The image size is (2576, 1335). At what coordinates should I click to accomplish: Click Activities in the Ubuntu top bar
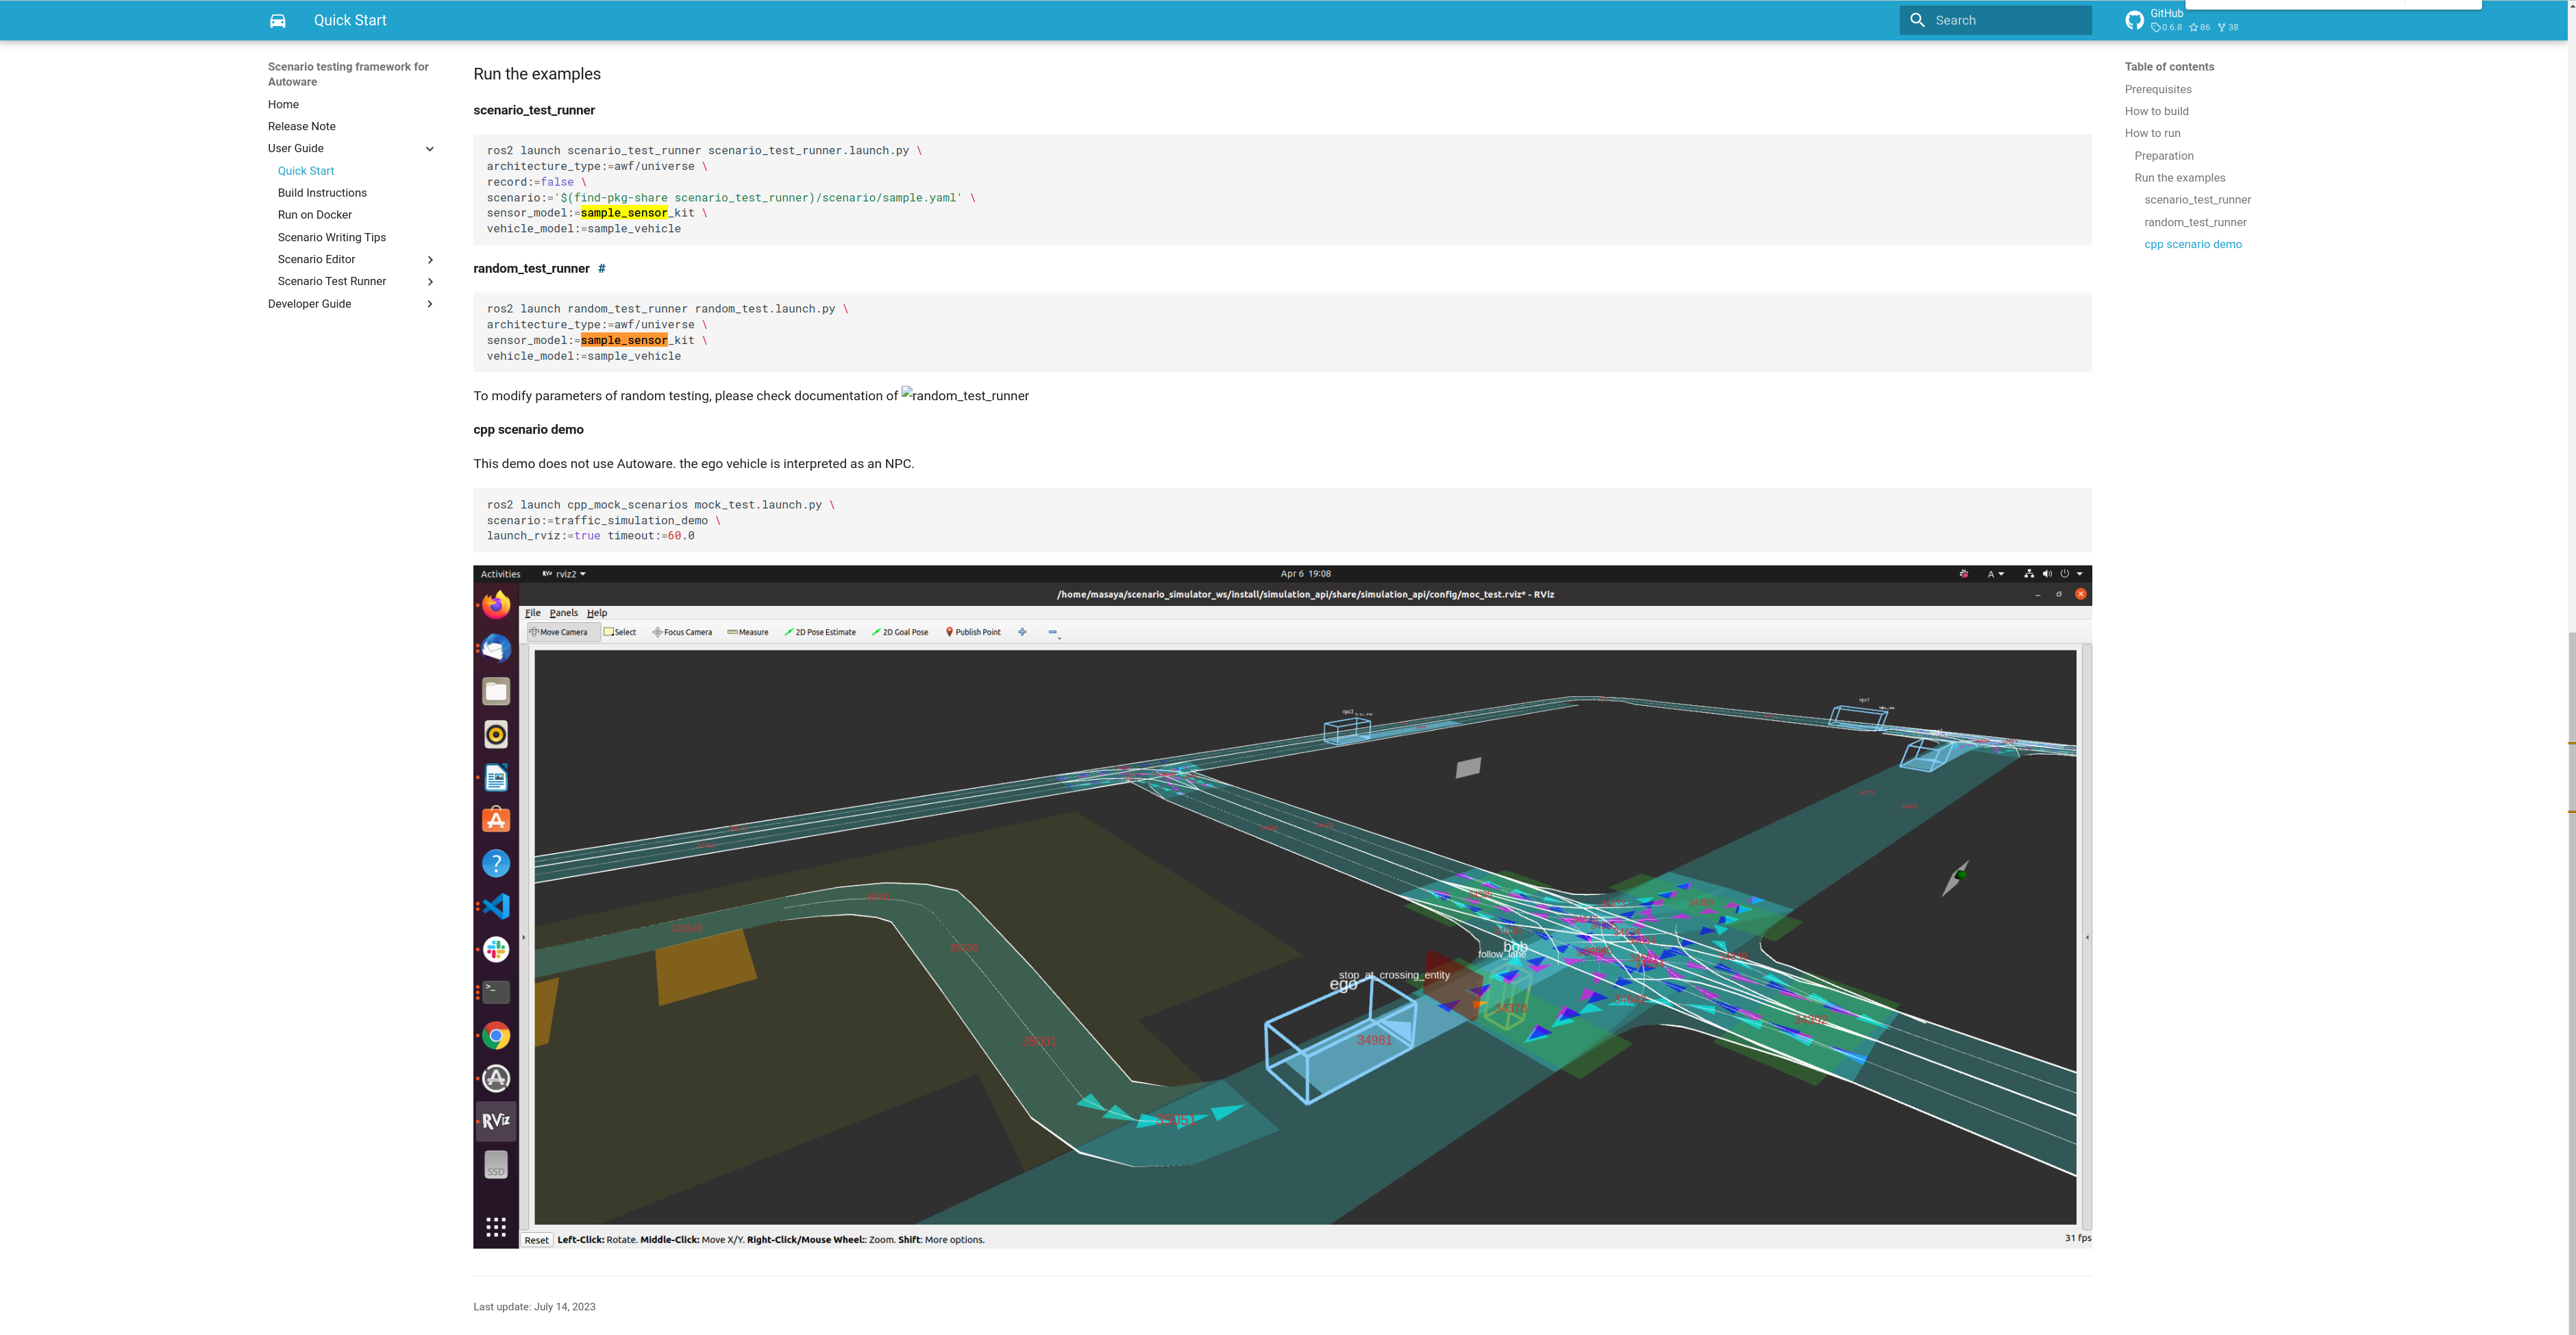pos(500,573)
